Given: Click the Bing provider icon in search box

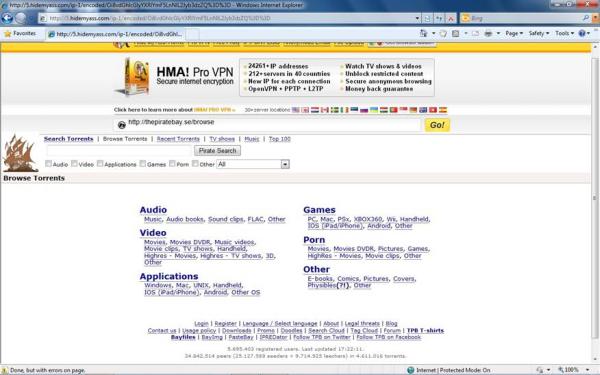Looking at the screenshot, I should coord(465,18).
